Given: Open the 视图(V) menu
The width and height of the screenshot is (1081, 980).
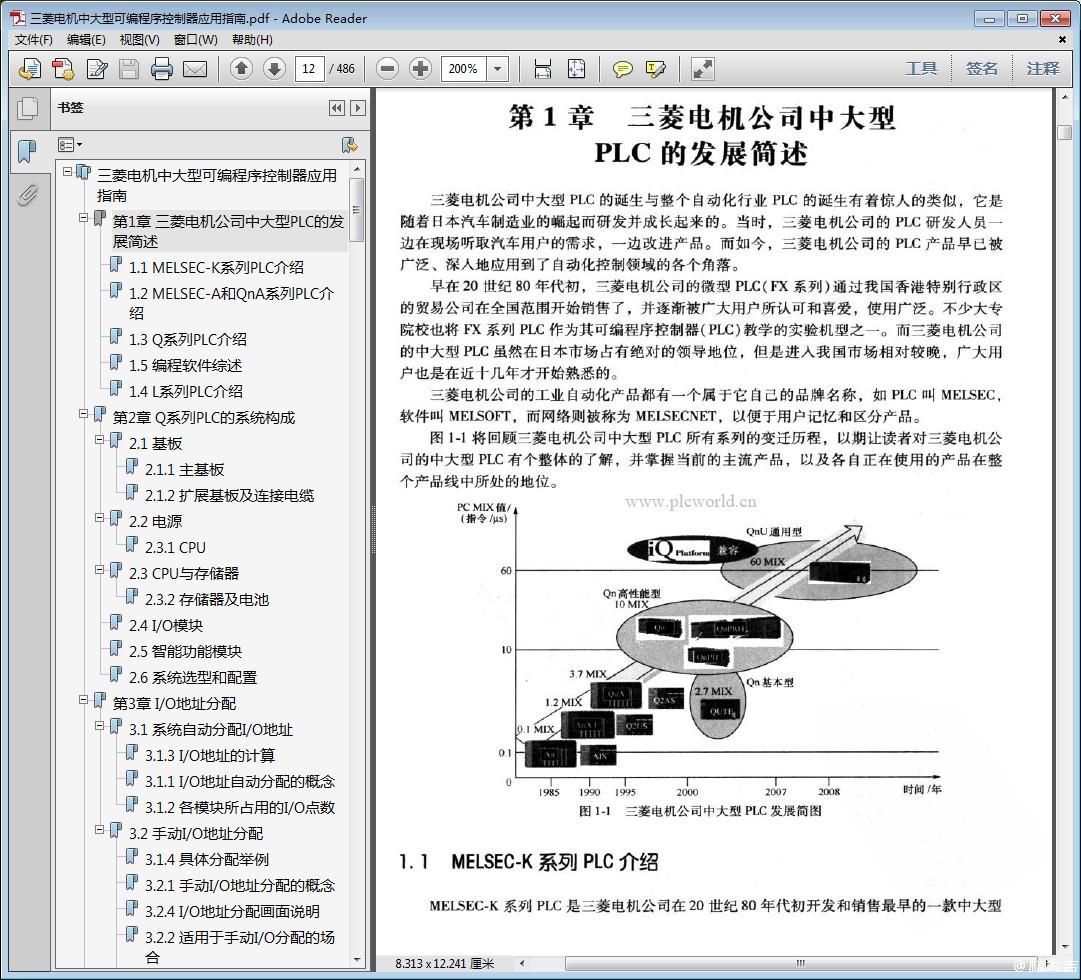Looking at the screenshot, I should click(x=139, y=40).
